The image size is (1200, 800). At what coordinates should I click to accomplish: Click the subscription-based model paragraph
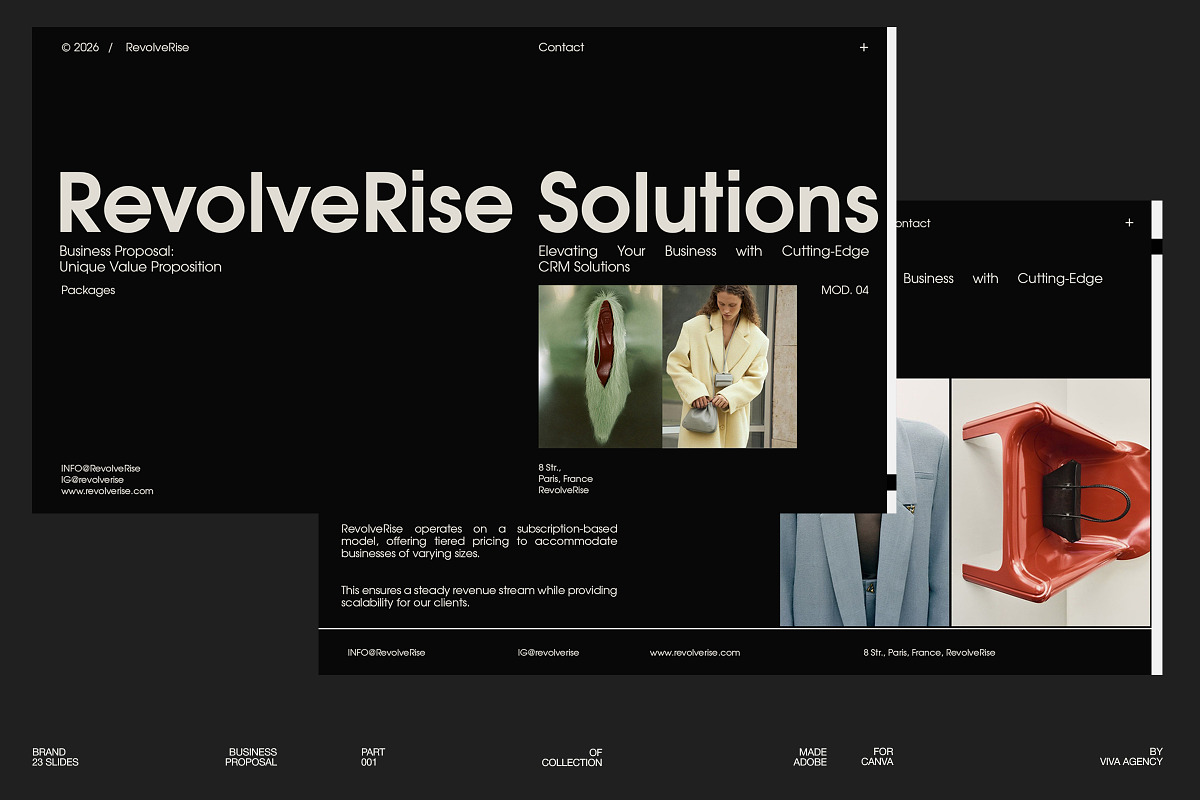point(479,541)
